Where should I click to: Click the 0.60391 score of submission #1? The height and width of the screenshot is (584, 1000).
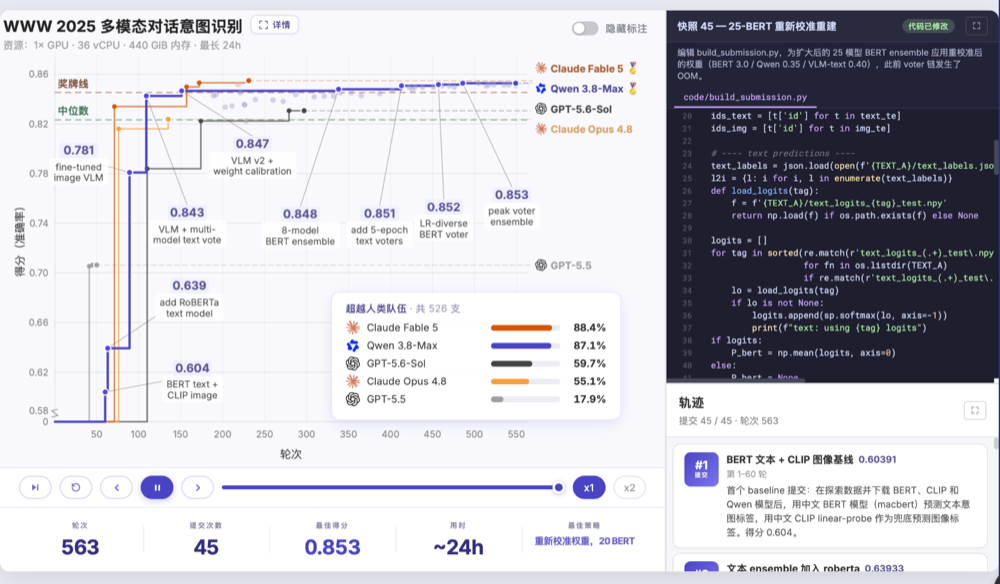pos(877,459)
